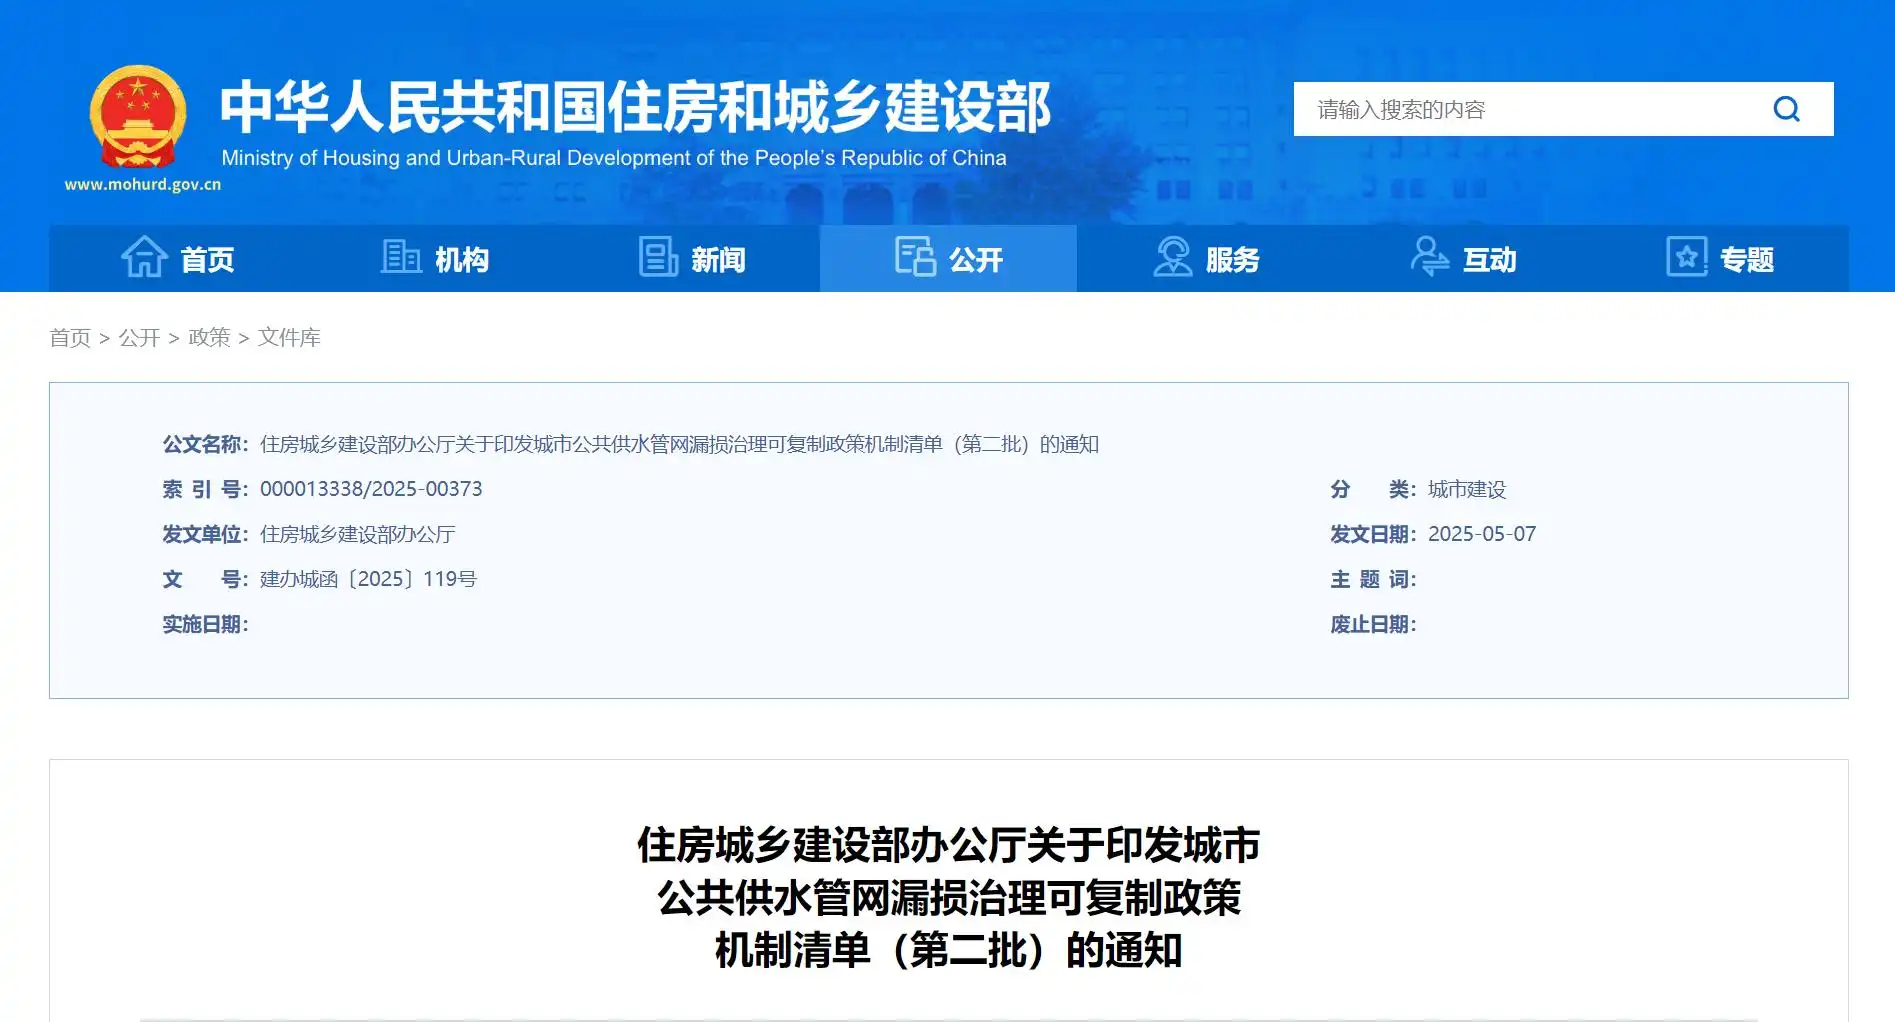The width and height of the screenshot is (1895, 1022).
Task: Click the national emblem logo
Action: (x=138, y=118)
